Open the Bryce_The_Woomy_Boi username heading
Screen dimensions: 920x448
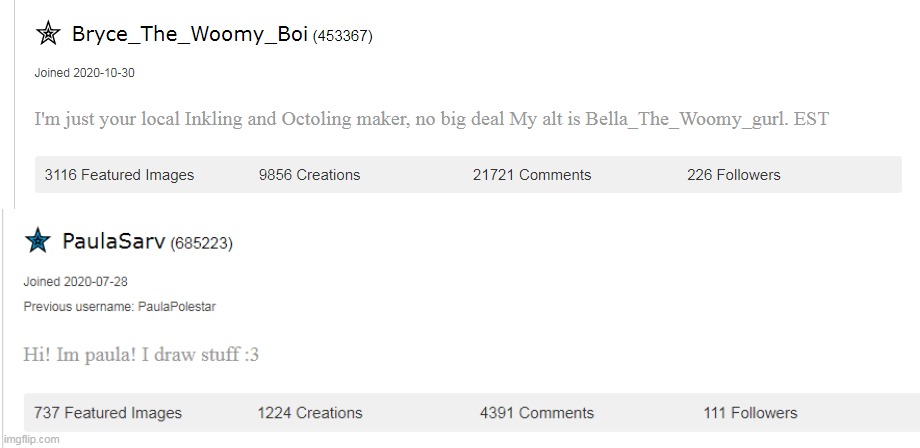click(190, 35)
